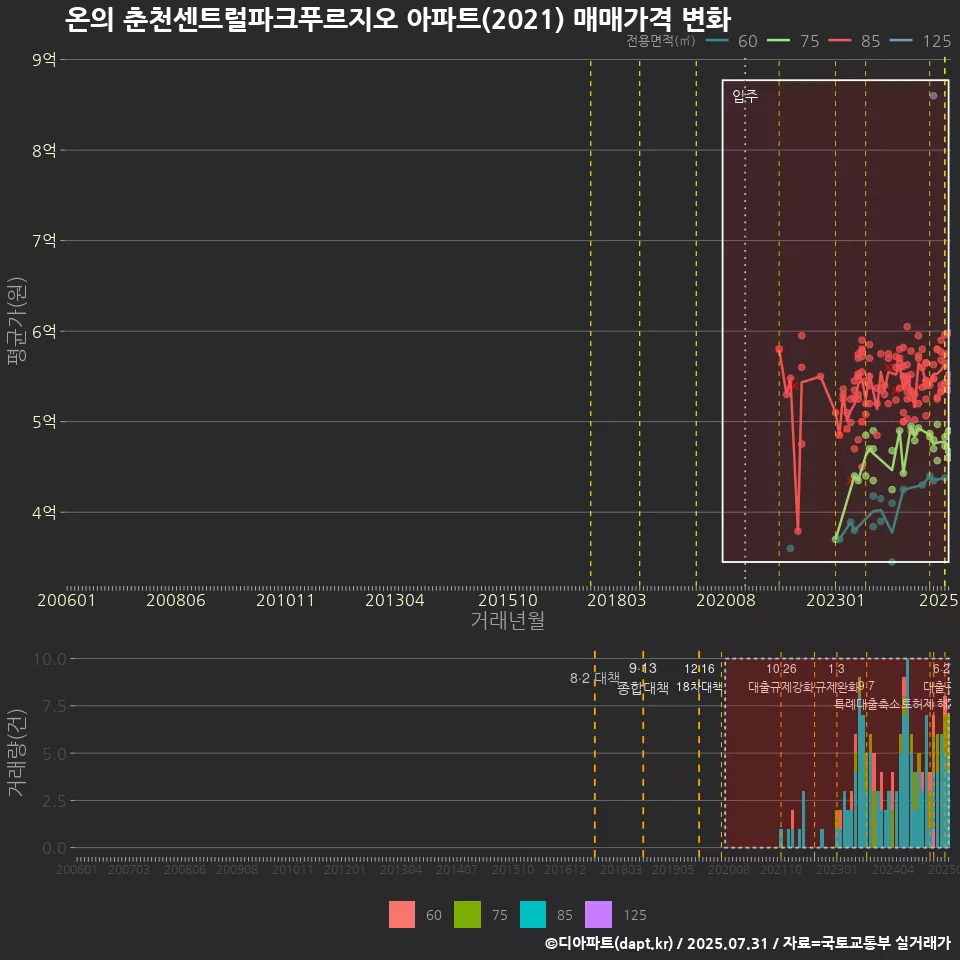The height and width of the screenshot is (960, 960).
Task: Click the '평균가(원)' axis title
Action: [16, 321]
